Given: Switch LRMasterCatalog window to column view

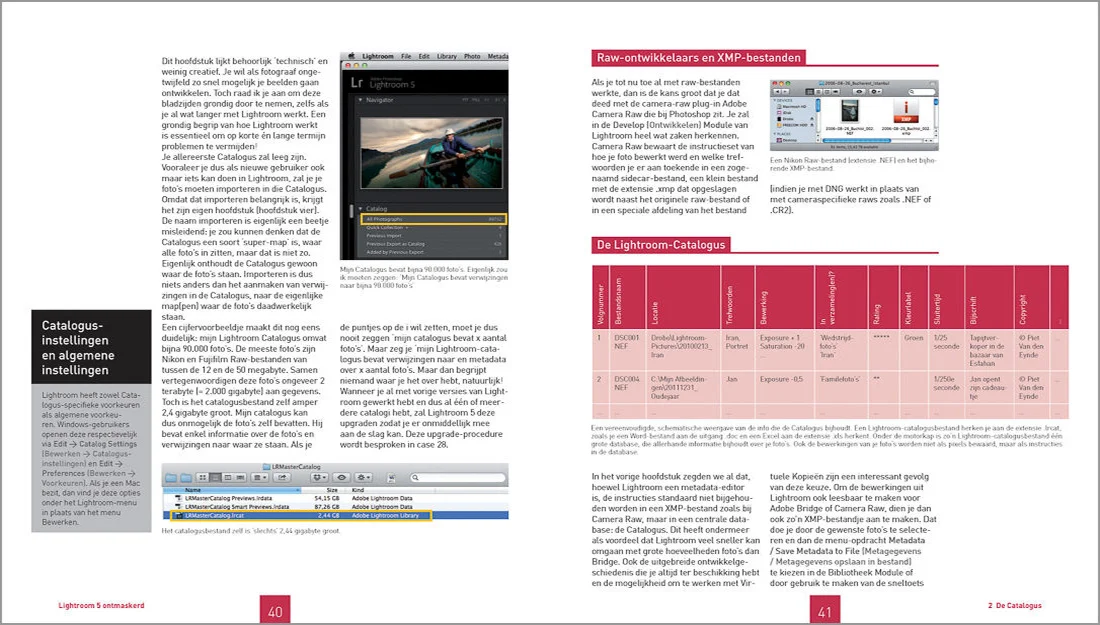Looking at the screenshot, I should [228, 478].
